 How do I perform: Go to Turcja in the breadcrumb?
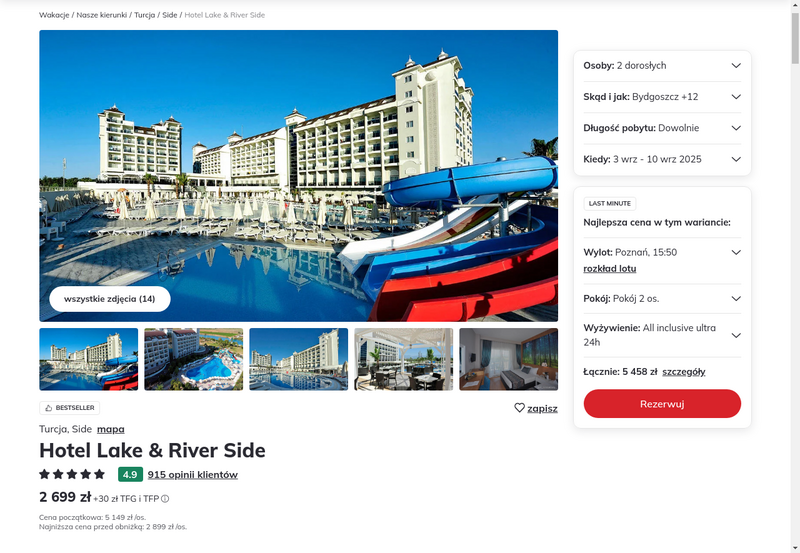[x=144, y=15]
